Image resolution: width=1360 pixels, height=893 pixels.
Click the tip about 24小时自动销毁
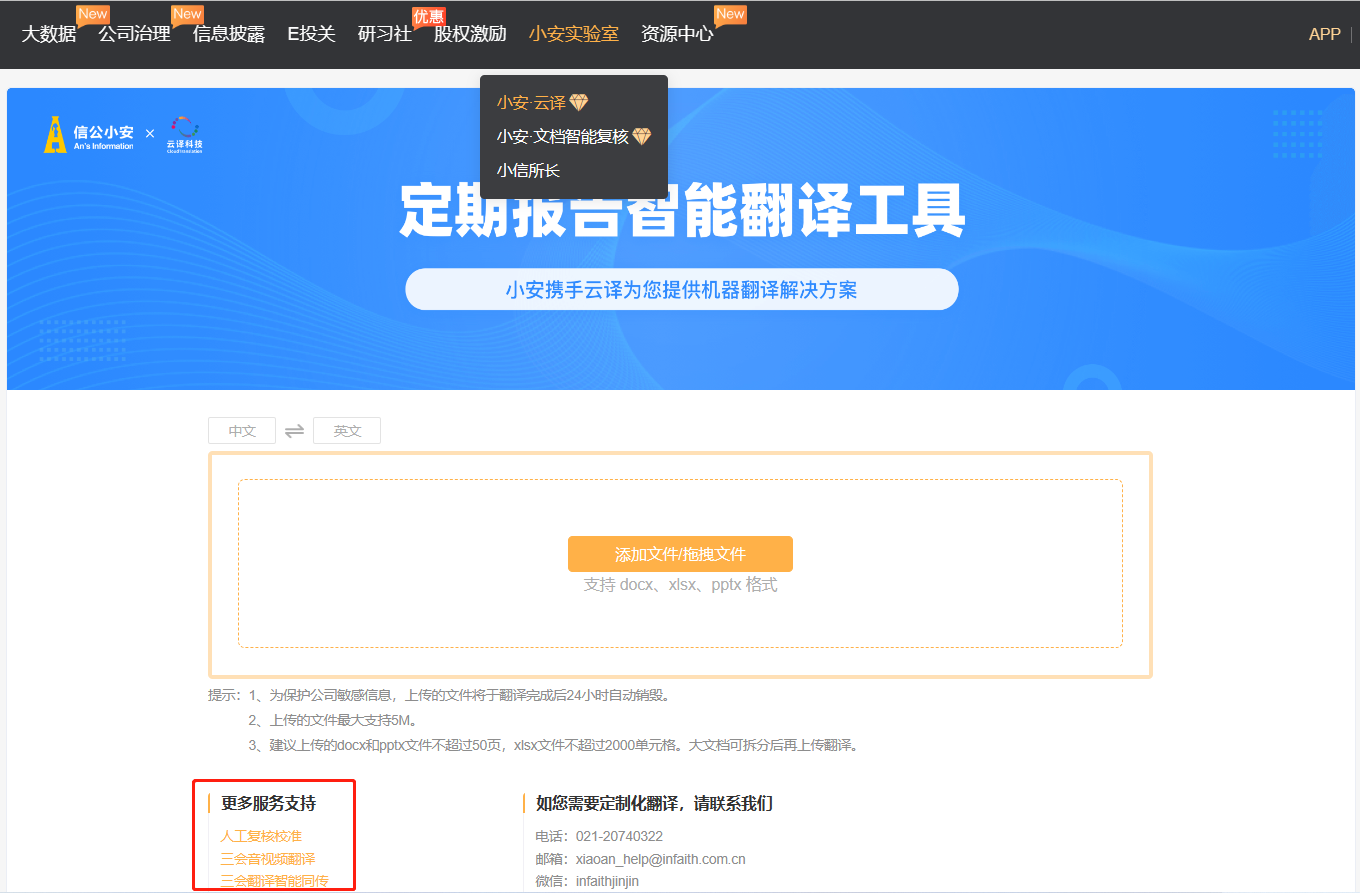tap(459, 695)
